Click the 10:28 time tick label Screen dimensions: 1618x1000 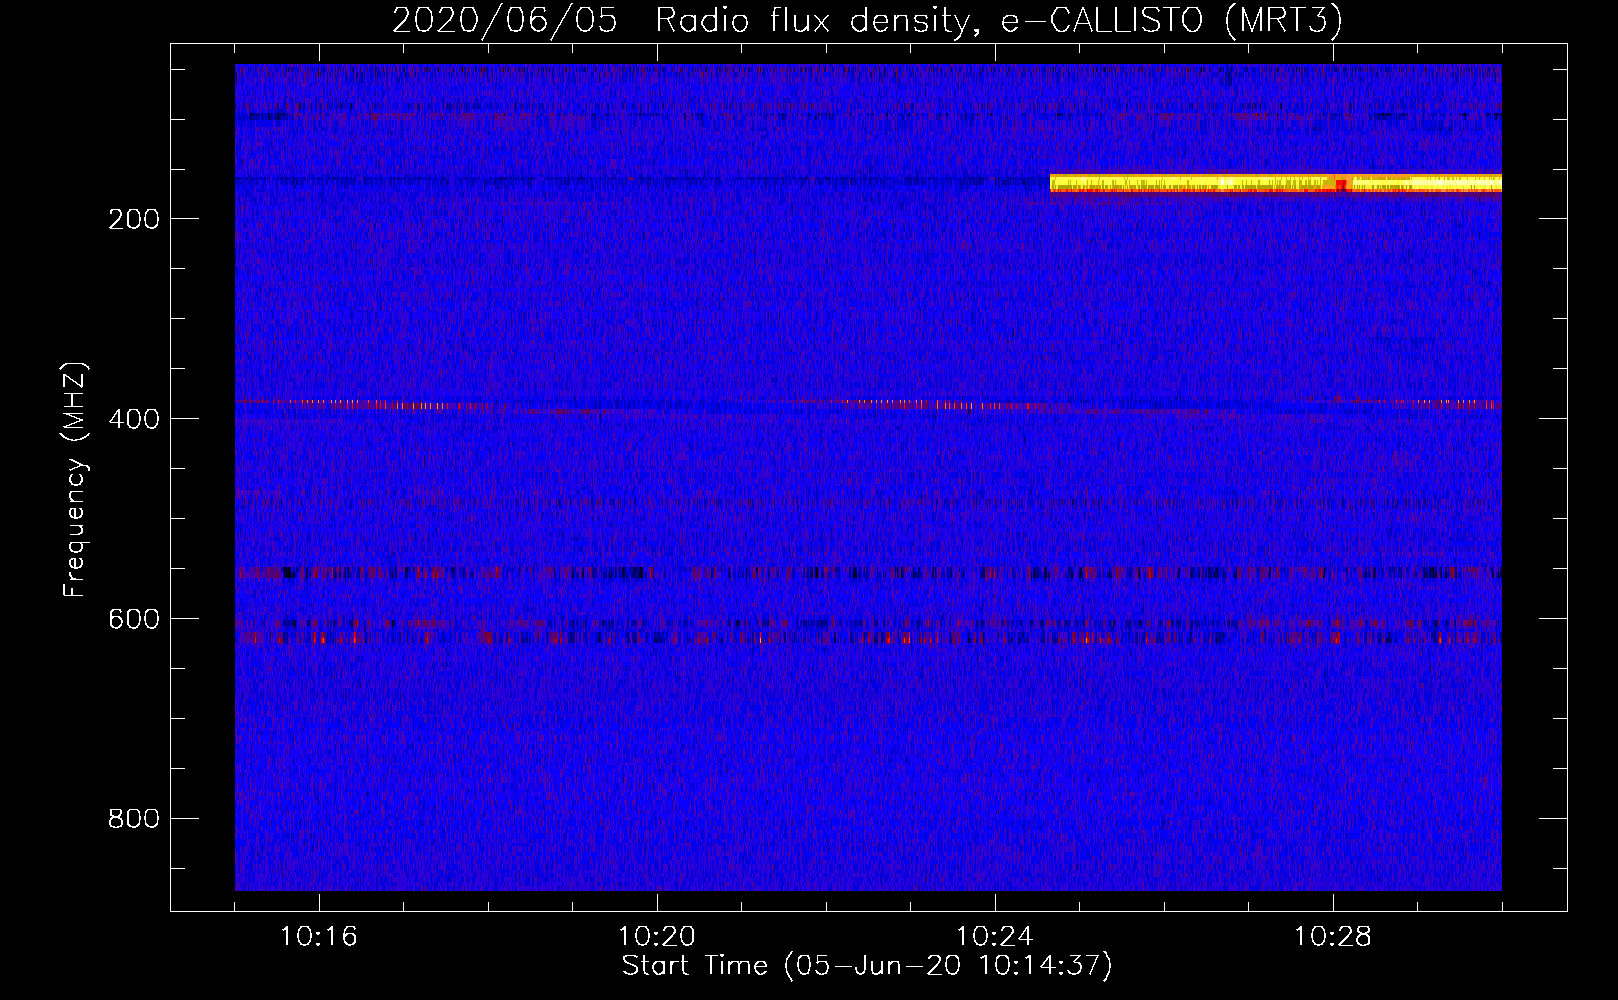[x=1333, y=937]
